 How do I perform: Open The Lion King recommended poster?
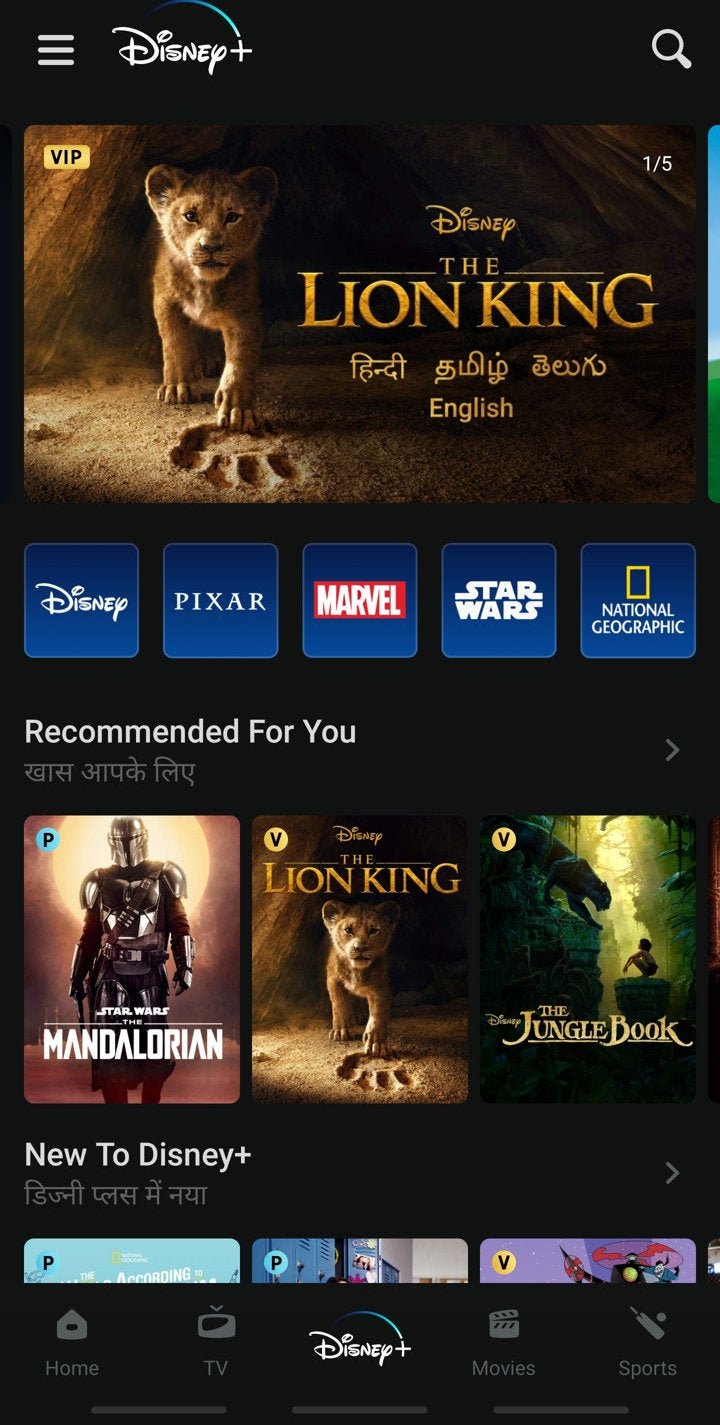[x=360, y=959]
